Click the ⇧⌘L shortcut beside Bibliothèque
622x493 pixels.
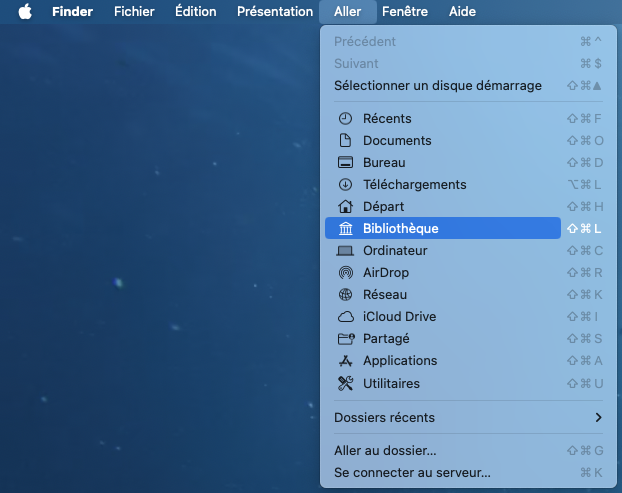click(584, 228)
